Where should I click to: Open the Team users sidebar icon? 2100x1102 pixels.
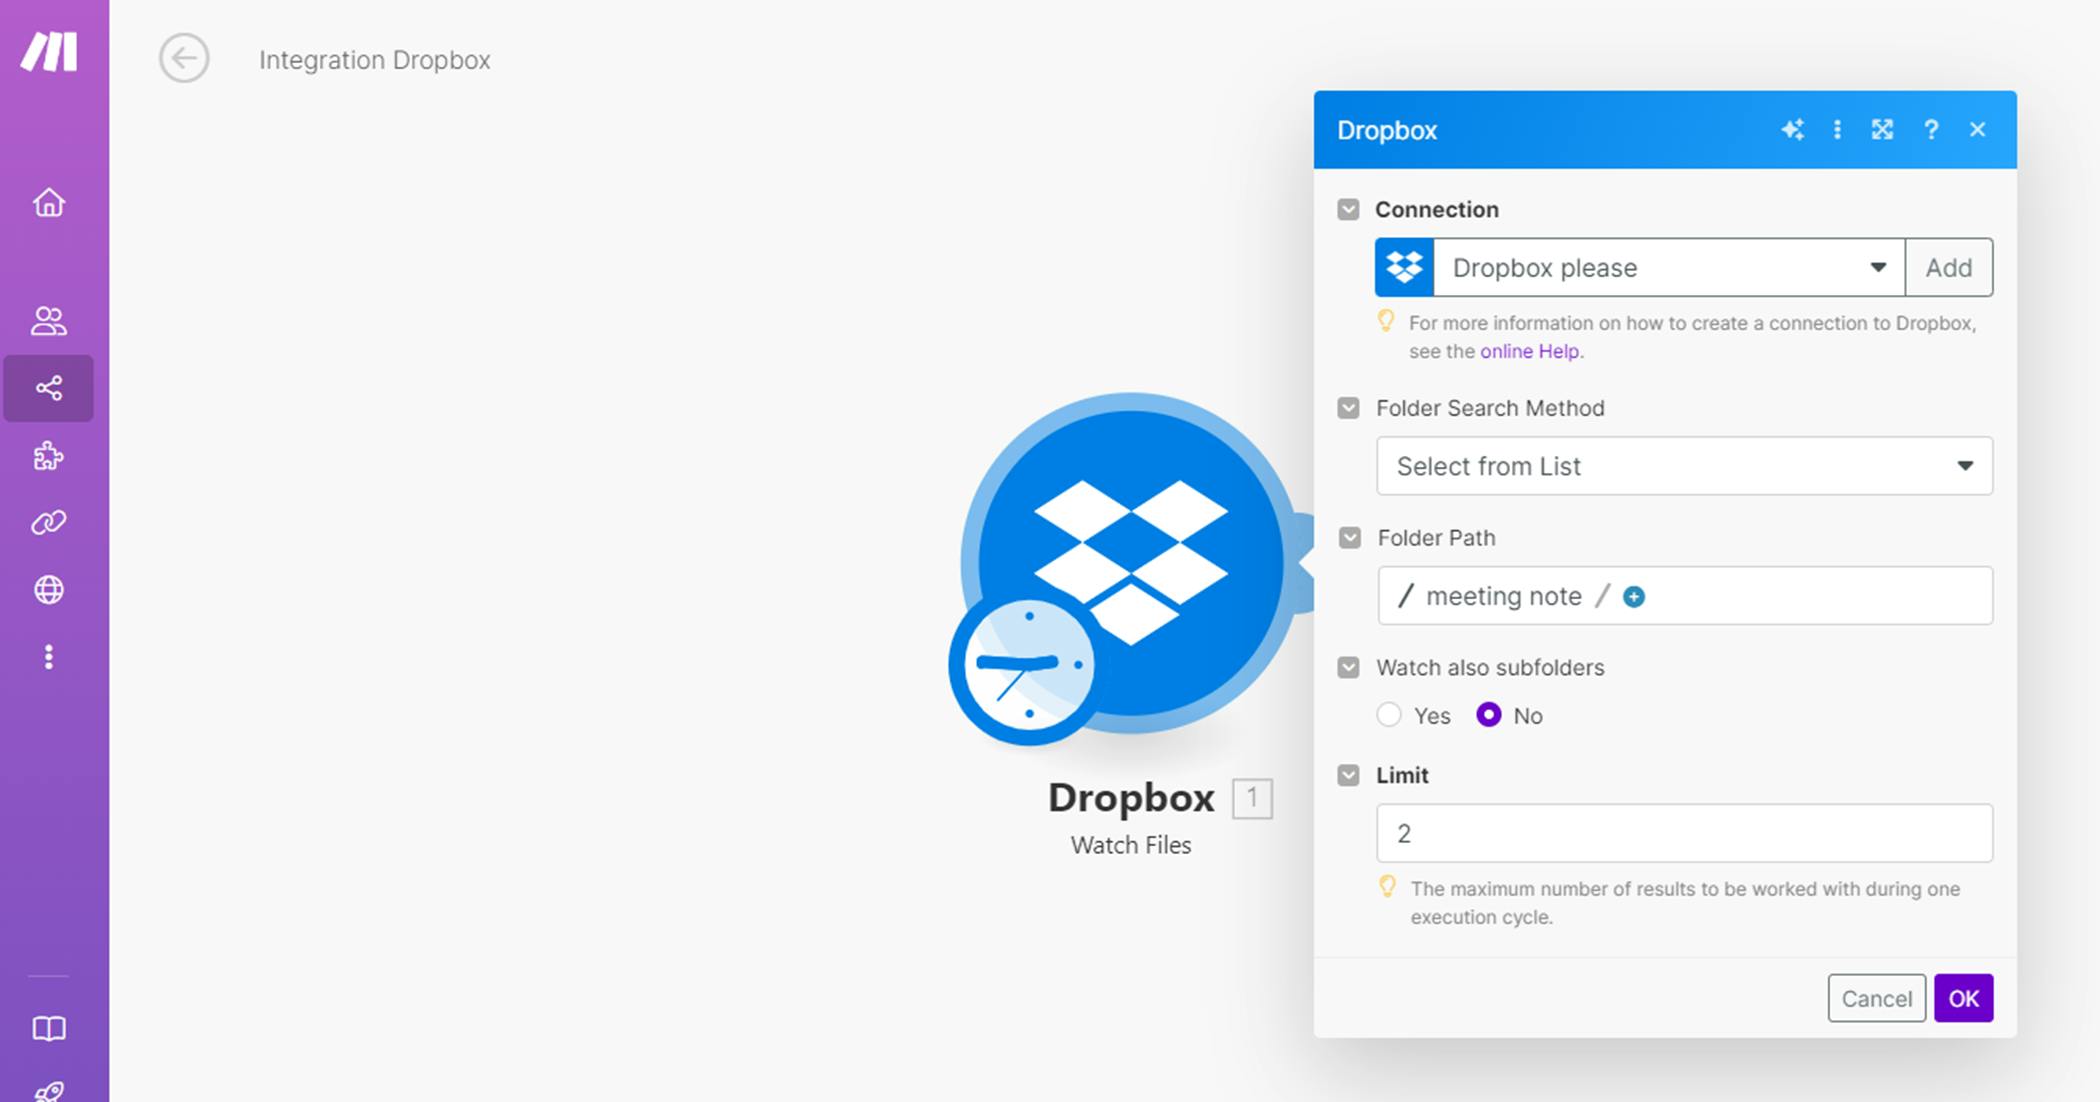(x=48, y=321)
